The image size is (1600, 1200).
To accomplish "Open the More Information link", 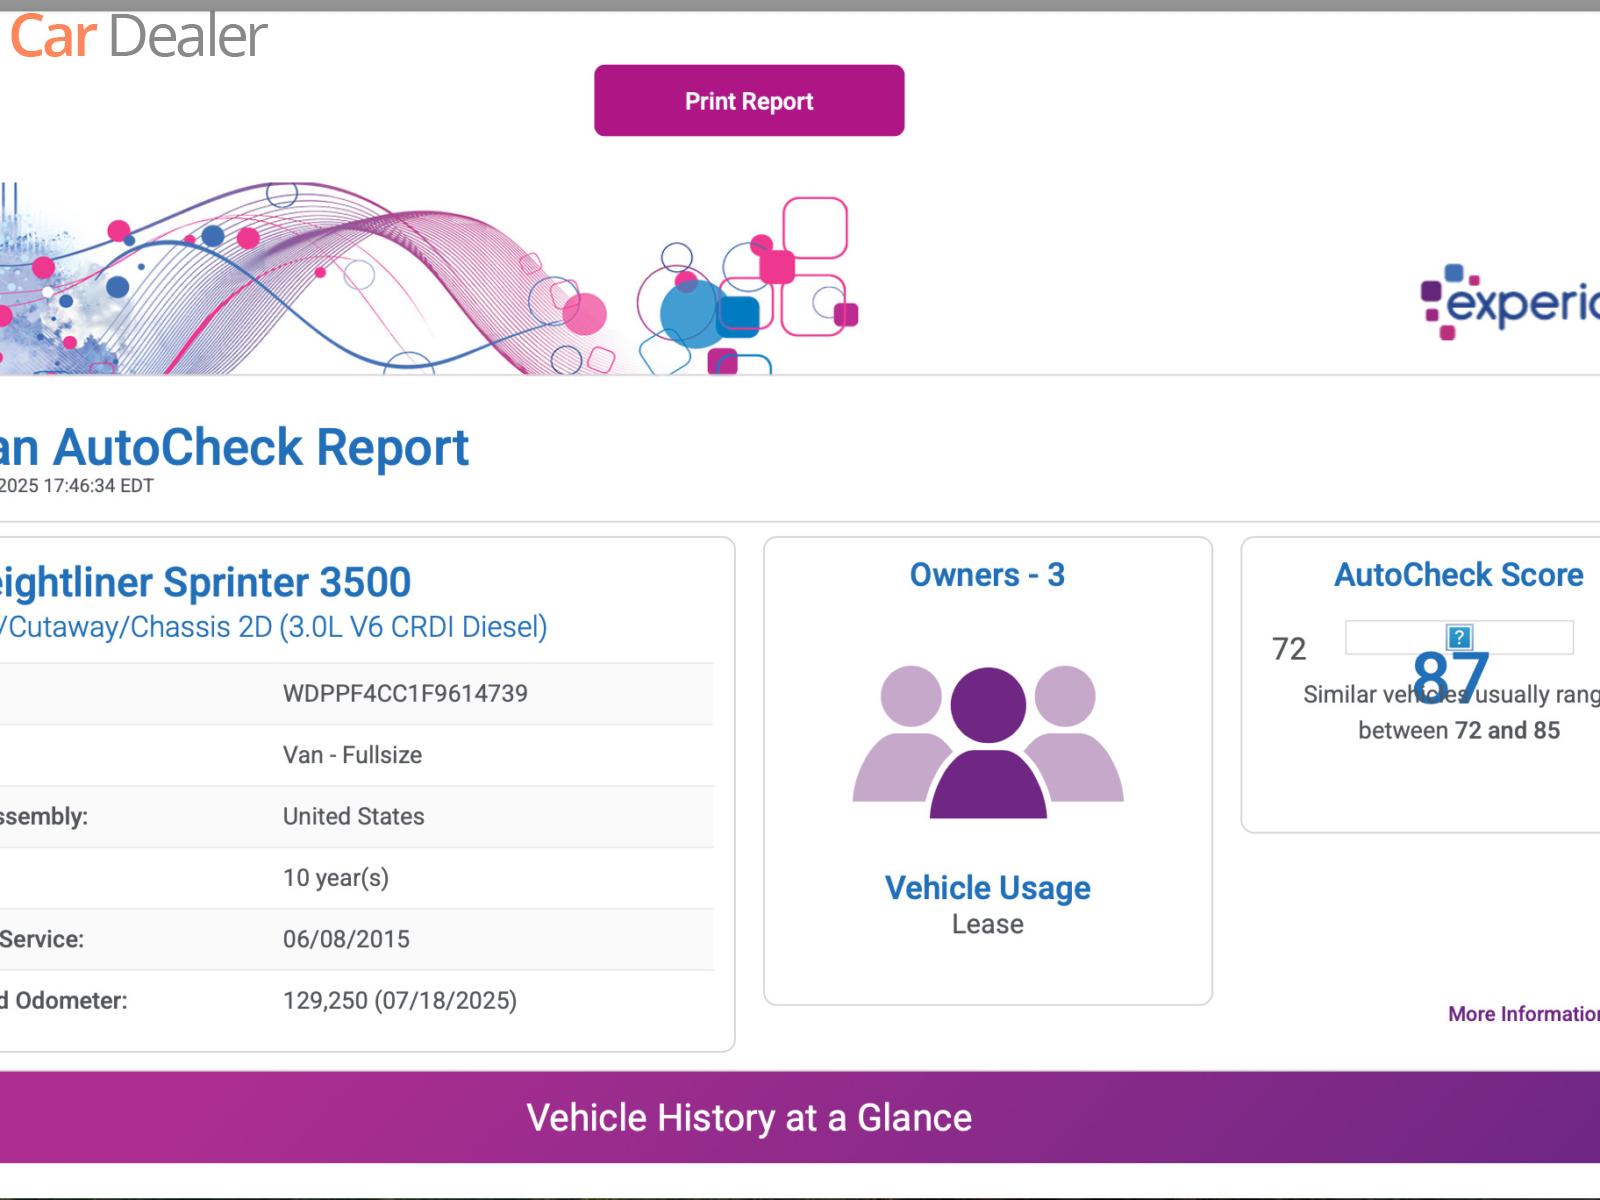I will point(1523,1014).
